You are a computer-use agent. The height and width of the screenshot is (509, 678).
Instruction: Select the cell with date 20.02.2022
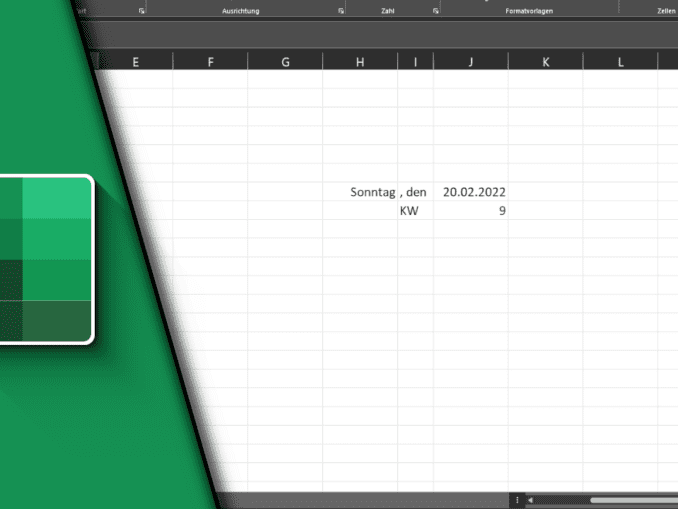click(x=470, y=192)
